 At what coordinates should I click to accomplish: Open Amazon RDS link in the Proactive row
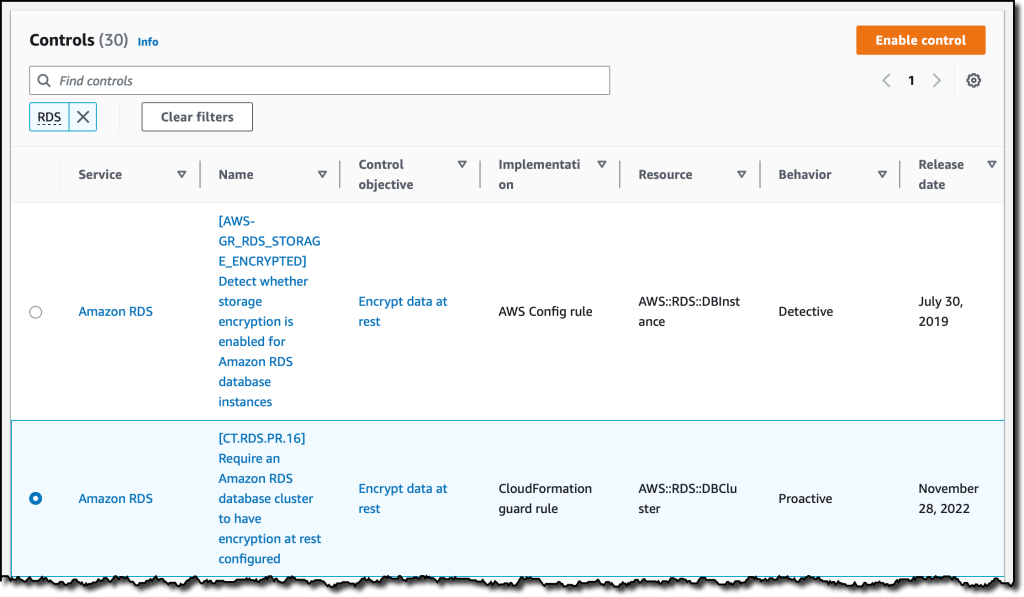pos(116,498)
